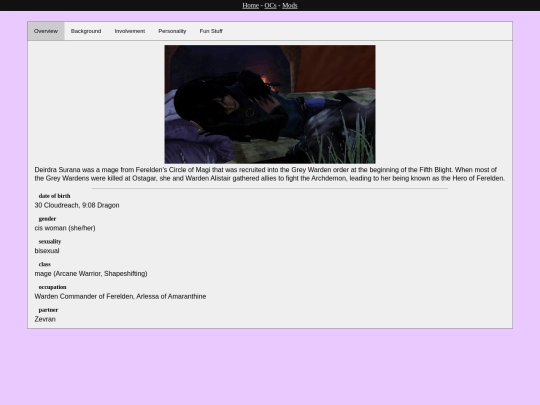Click the class heading label
Image resolution: width=540 pixels, height=405 pixels.
click(x=45, y=264)
